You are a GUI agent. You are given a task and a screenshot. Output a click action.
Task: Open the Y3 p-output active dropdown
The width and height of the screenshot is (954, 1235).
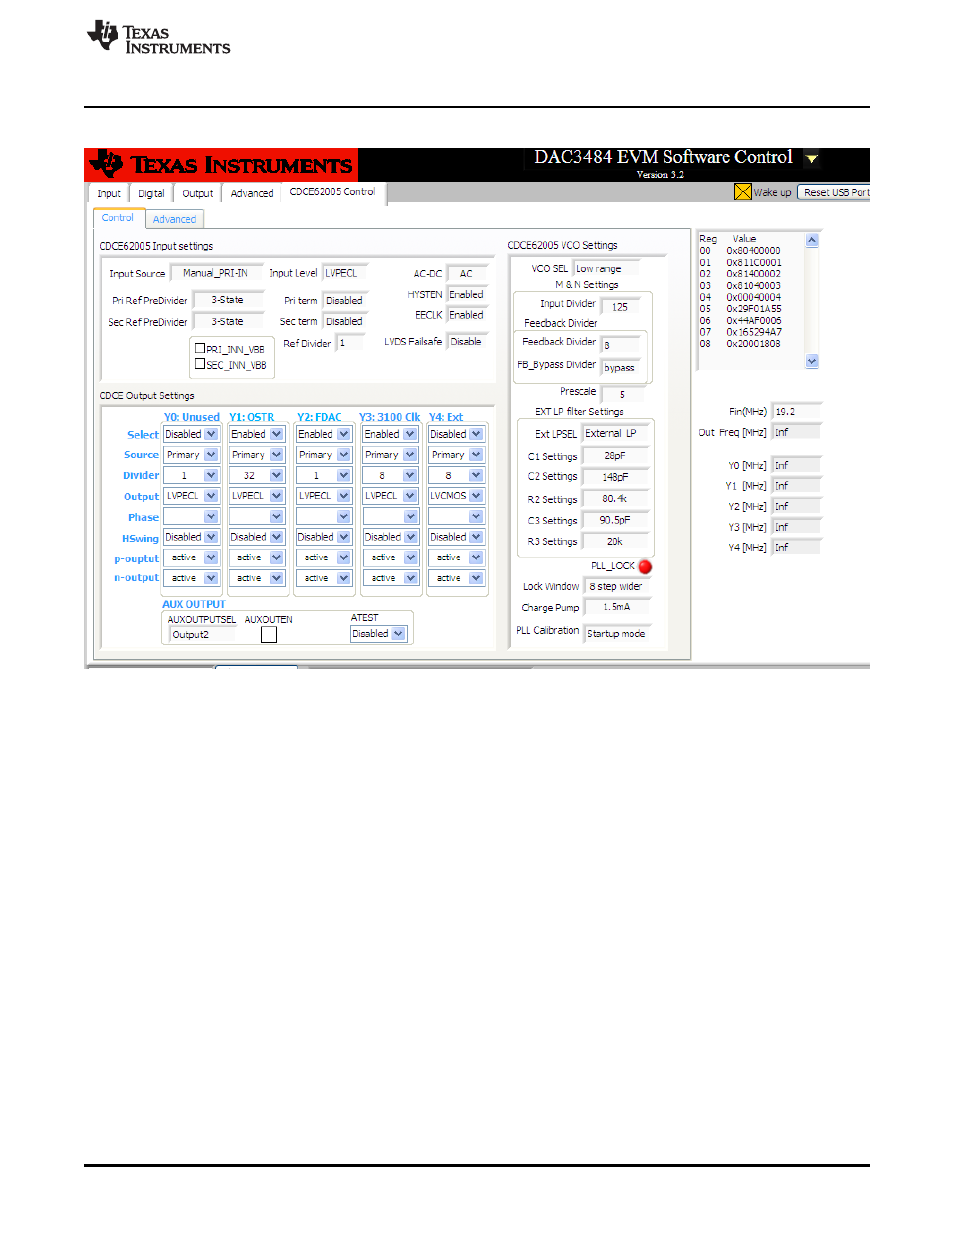391,558
